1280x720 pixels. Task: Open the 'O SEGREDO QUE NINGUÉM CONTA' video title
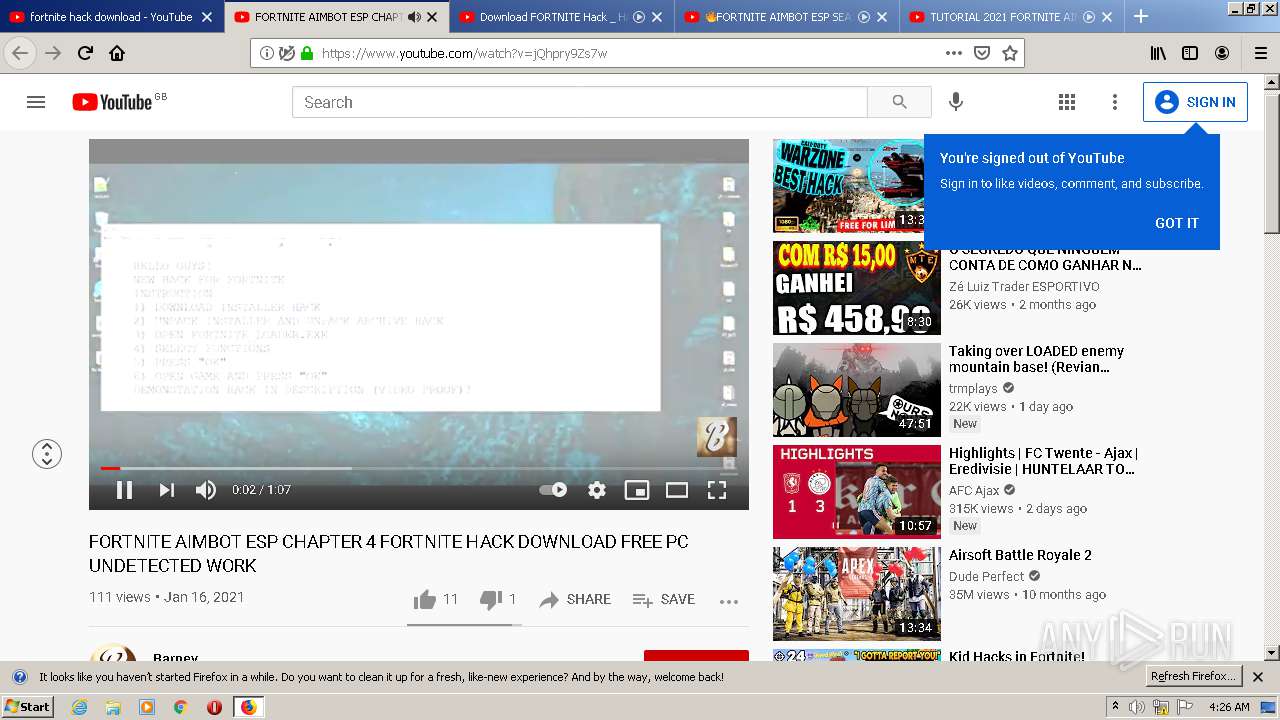click(1045, 258)
